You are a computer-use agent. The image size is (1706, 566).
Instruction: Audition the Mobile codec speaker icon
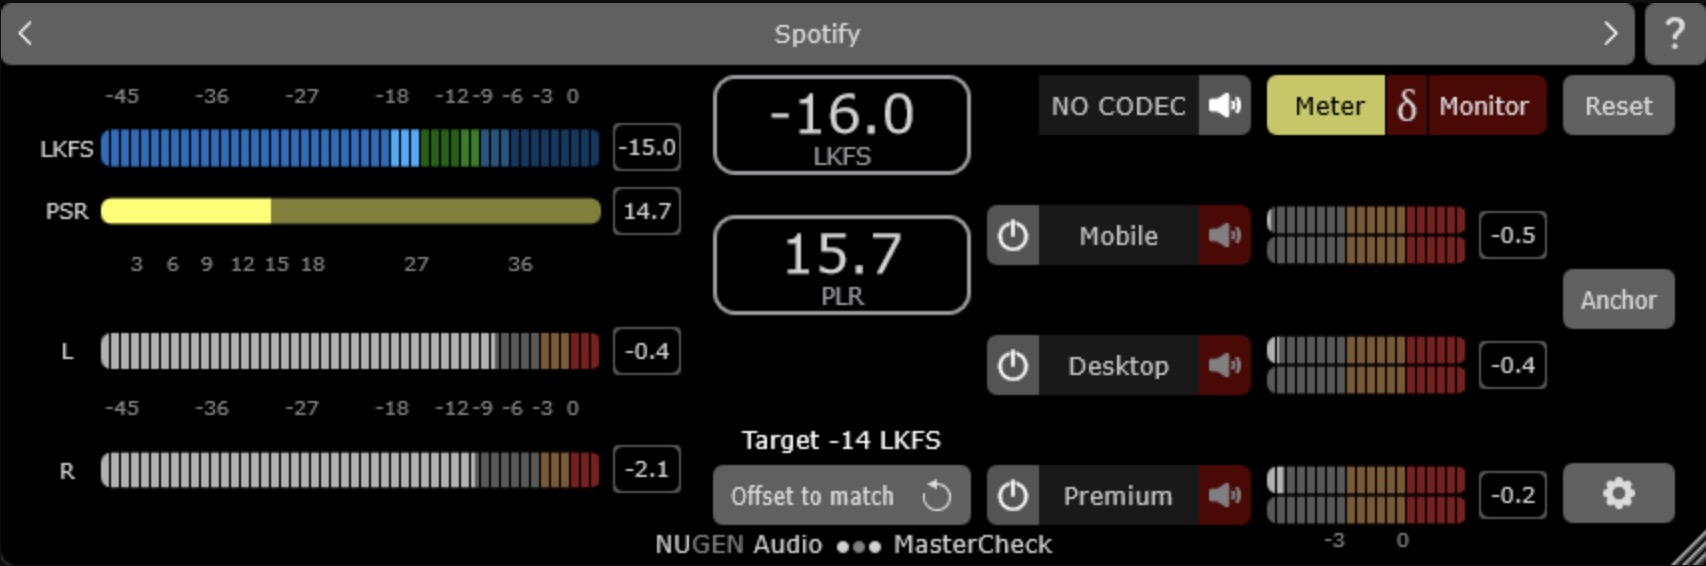pyautogui.click(x=1224, y=236)
